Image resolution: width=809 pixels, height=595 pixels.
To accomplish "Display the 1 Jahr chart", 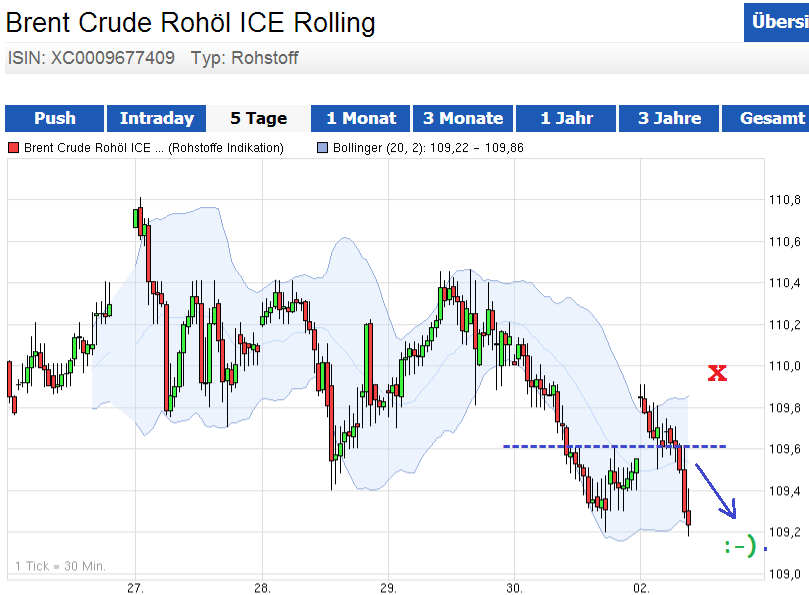I will (x=566, y=118).
